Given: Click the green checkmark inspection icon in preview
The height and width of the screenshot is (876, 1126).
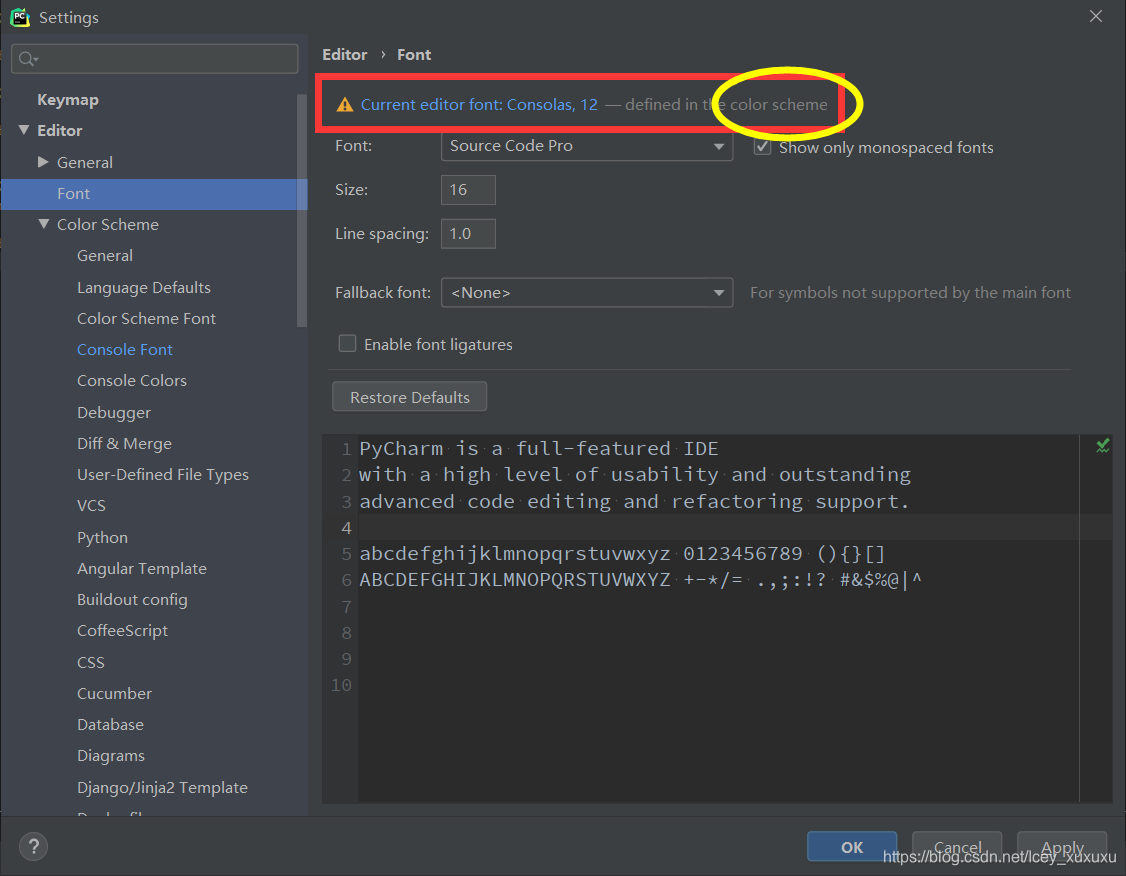Looking at the screenshot, I should (x=1103, y=446).
